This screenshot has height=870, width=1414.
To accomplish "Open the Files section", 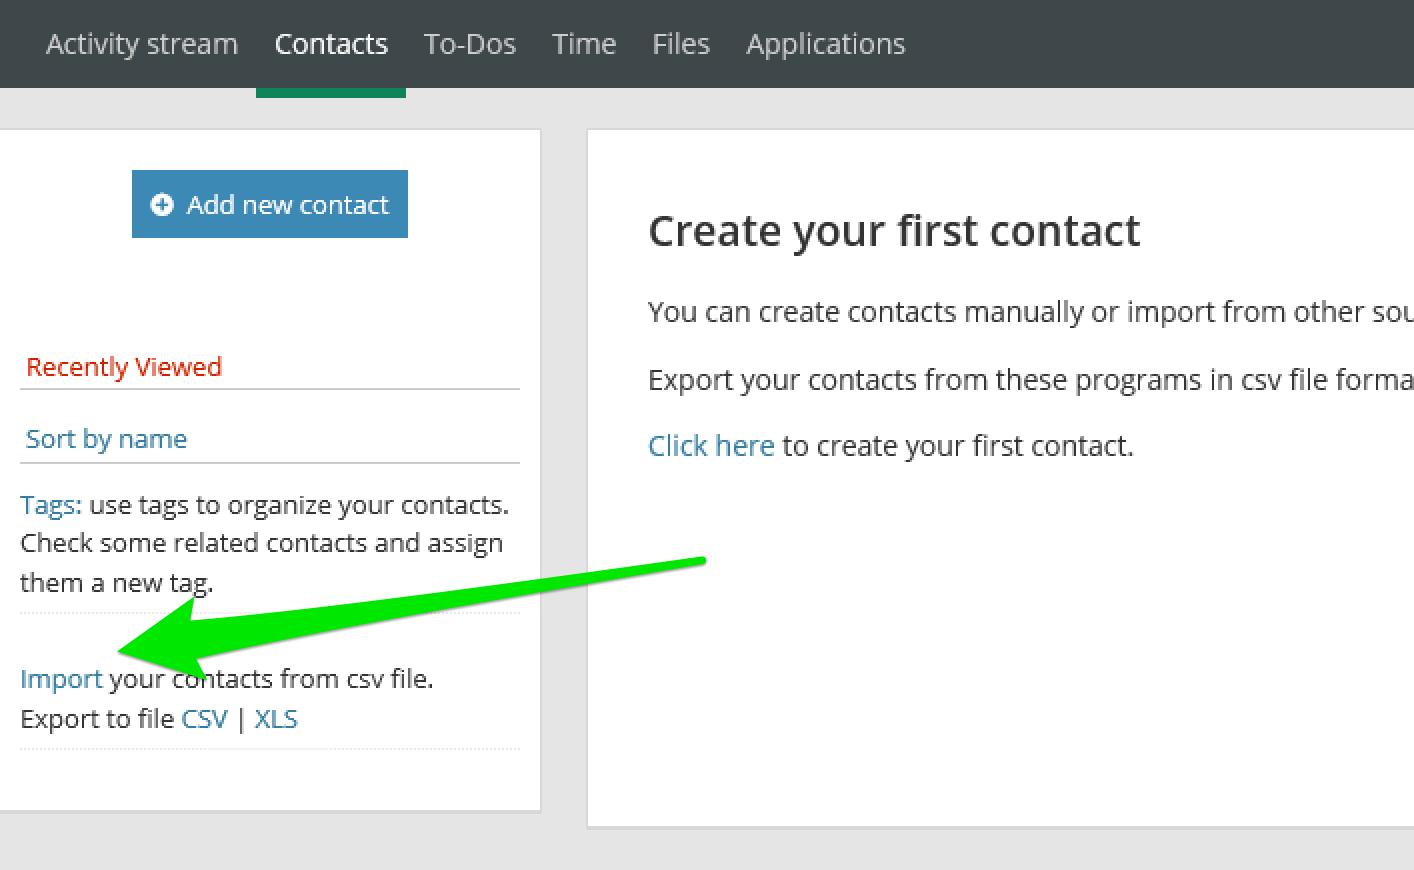I will click(681, 43).
